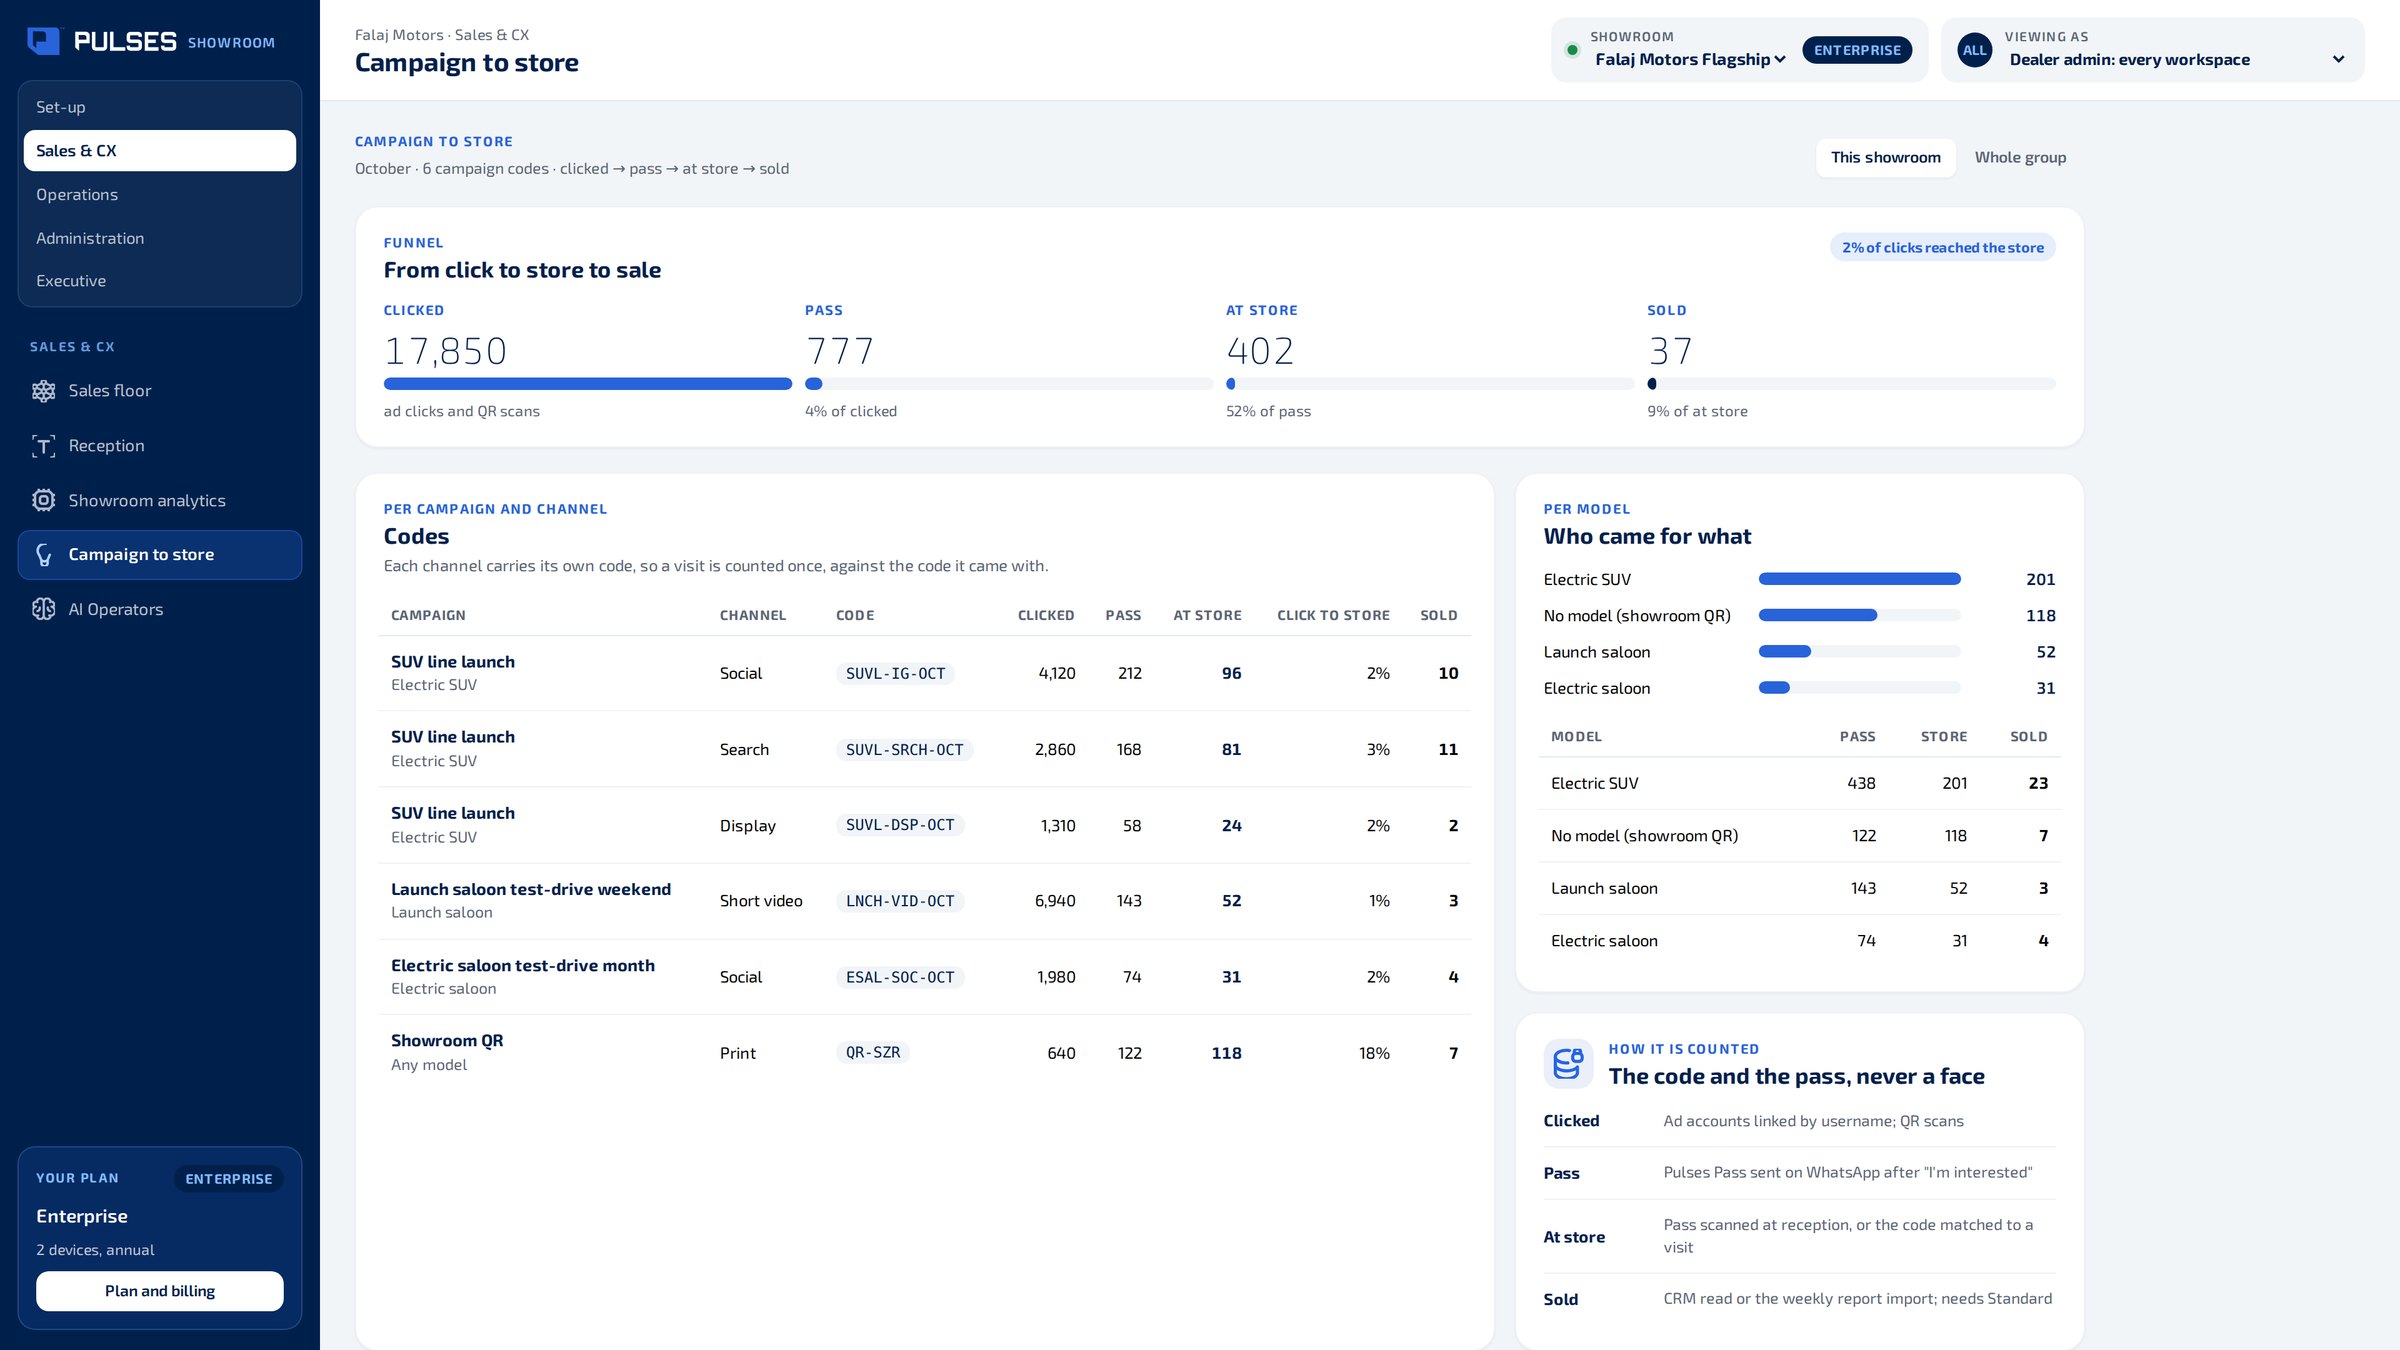The width and height of the screenshot is (2400, 1350).
Task: Click the SUVL-SRCH-OCT code
Action: [x=904, y=750]
